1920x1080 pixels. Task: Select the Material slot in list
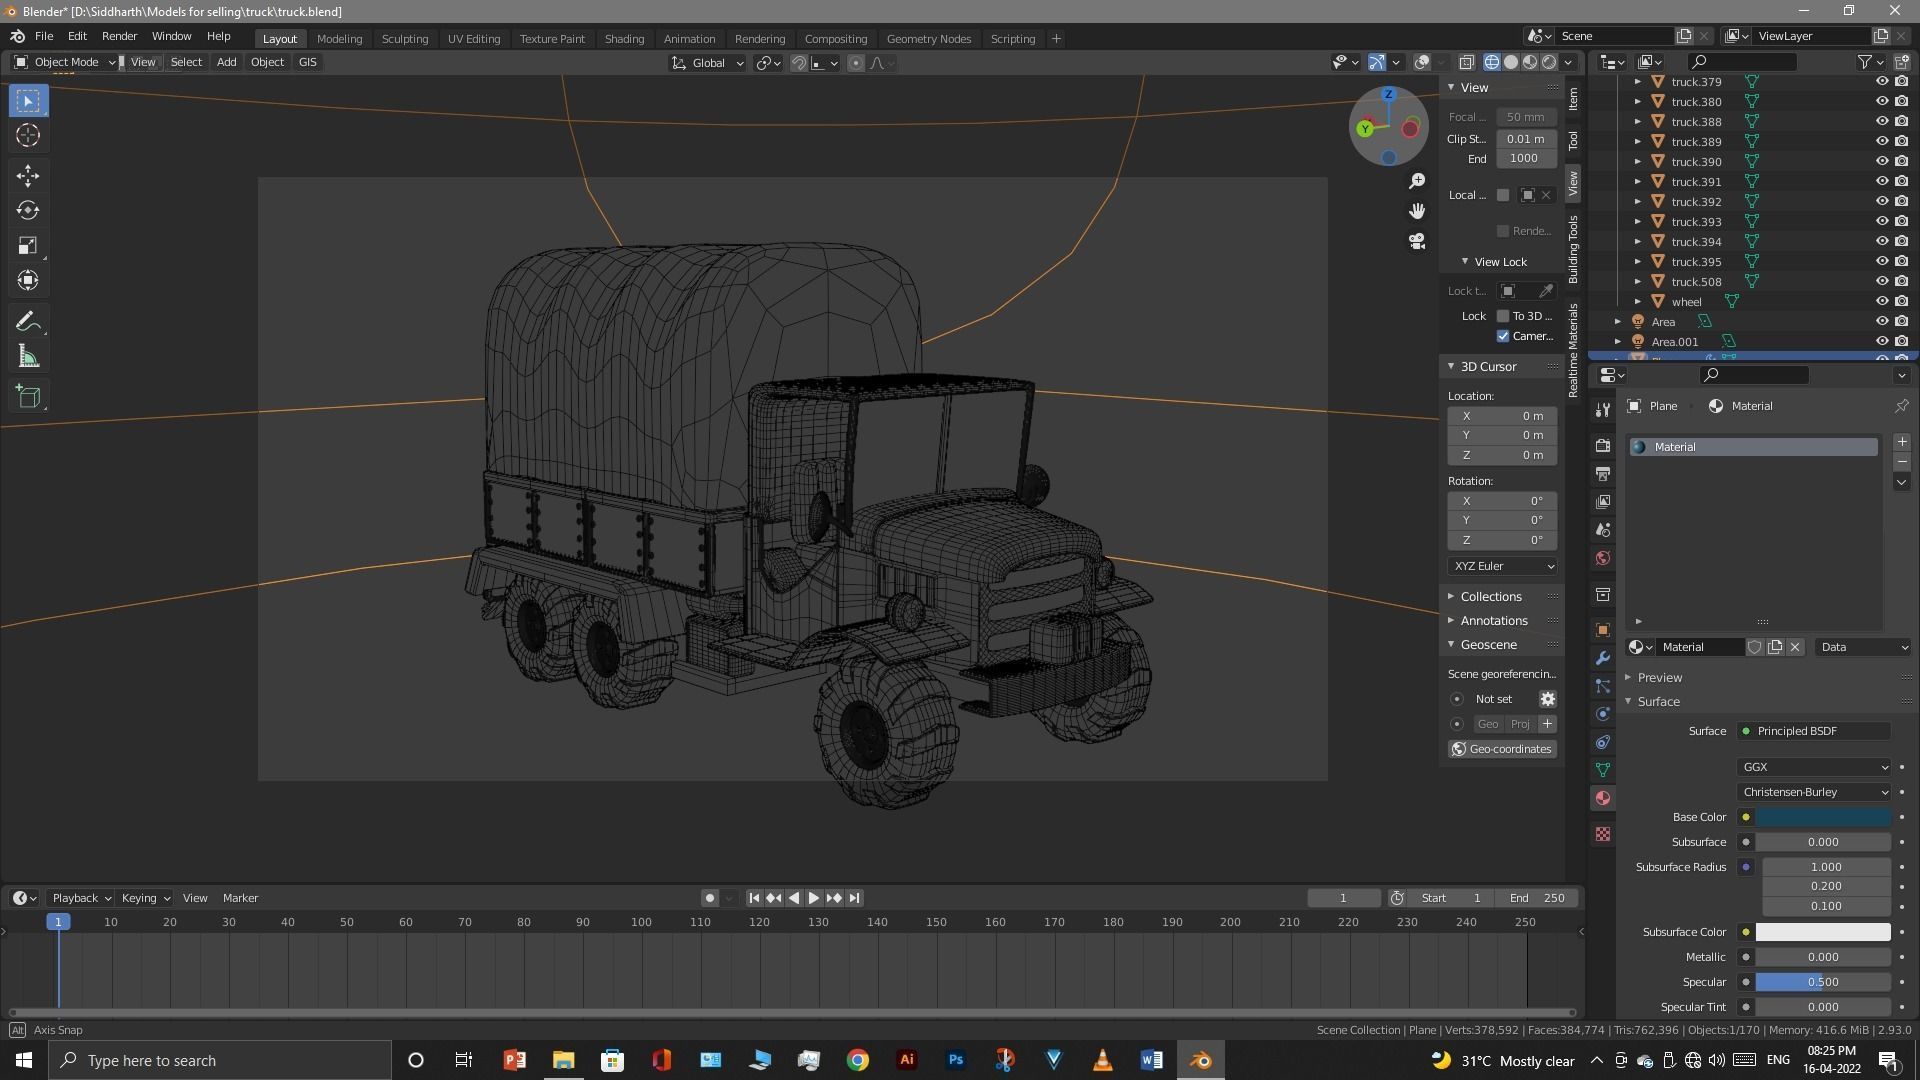click(1753, 447)
